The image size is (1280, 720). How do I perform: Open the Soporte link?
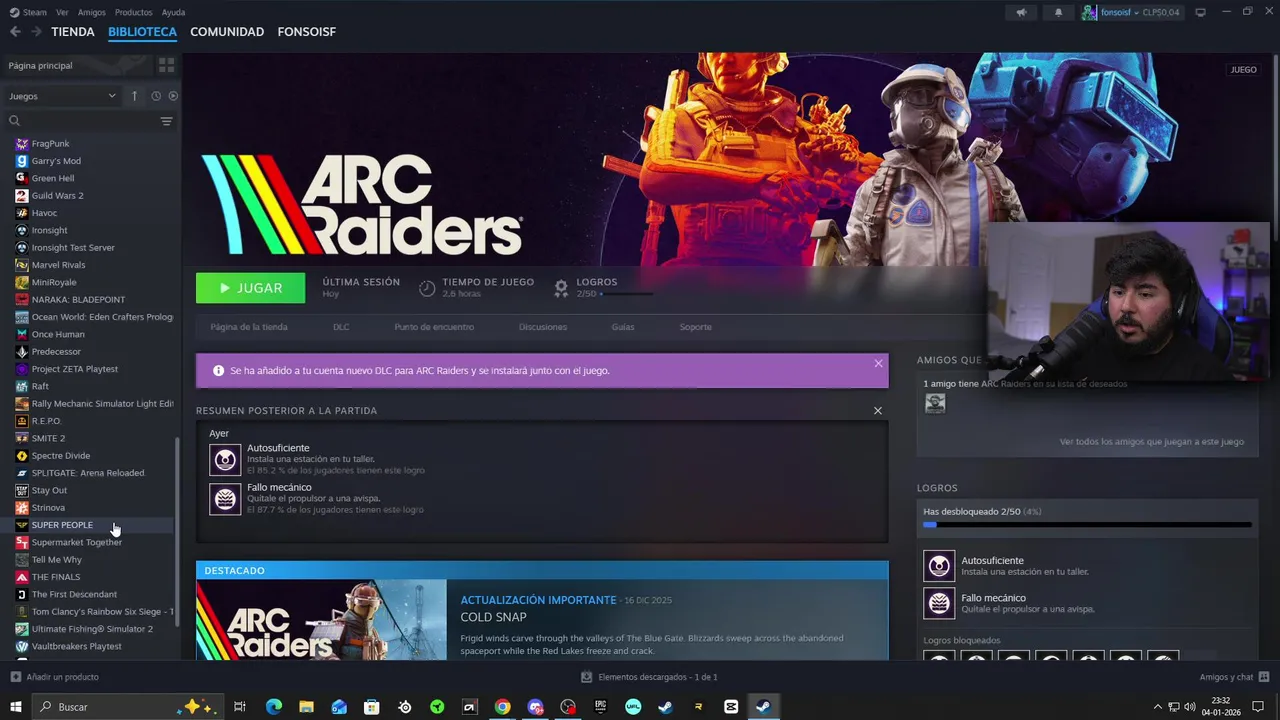click(x=696, y=327)
